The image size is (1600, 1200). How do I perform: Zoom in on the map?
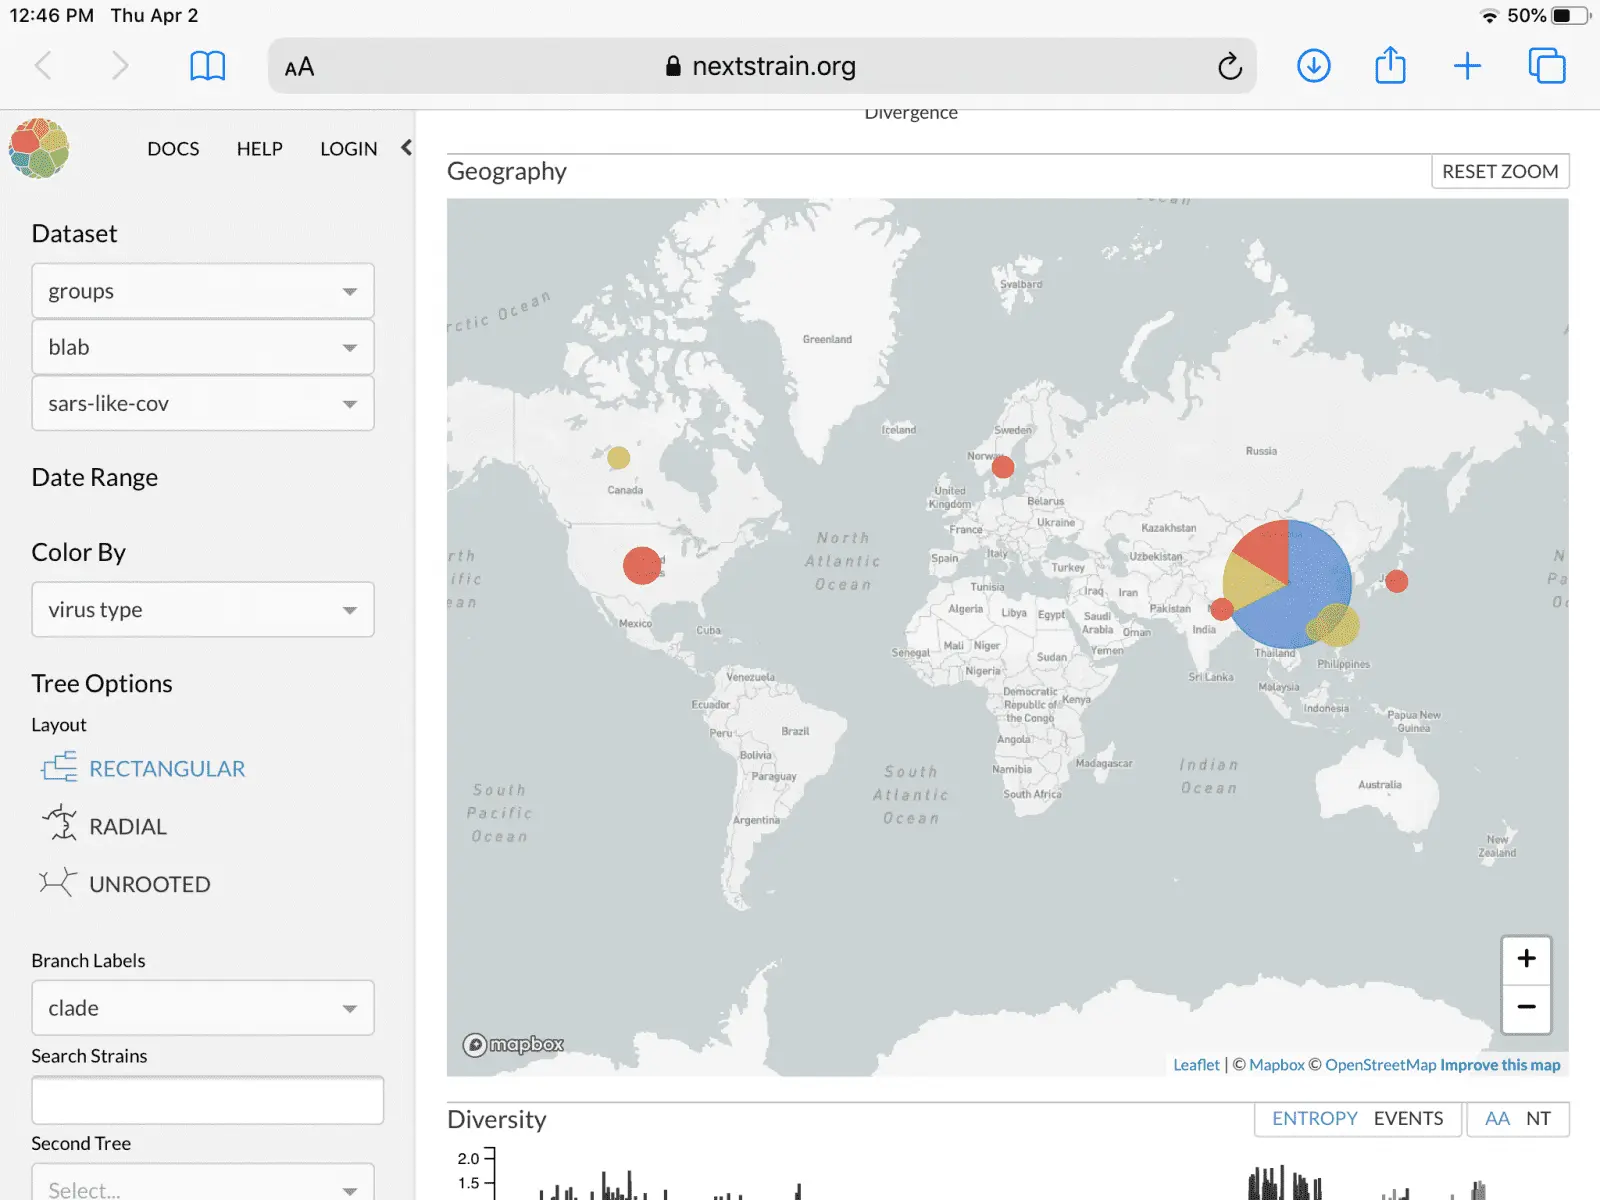[x=1526, y=959]
